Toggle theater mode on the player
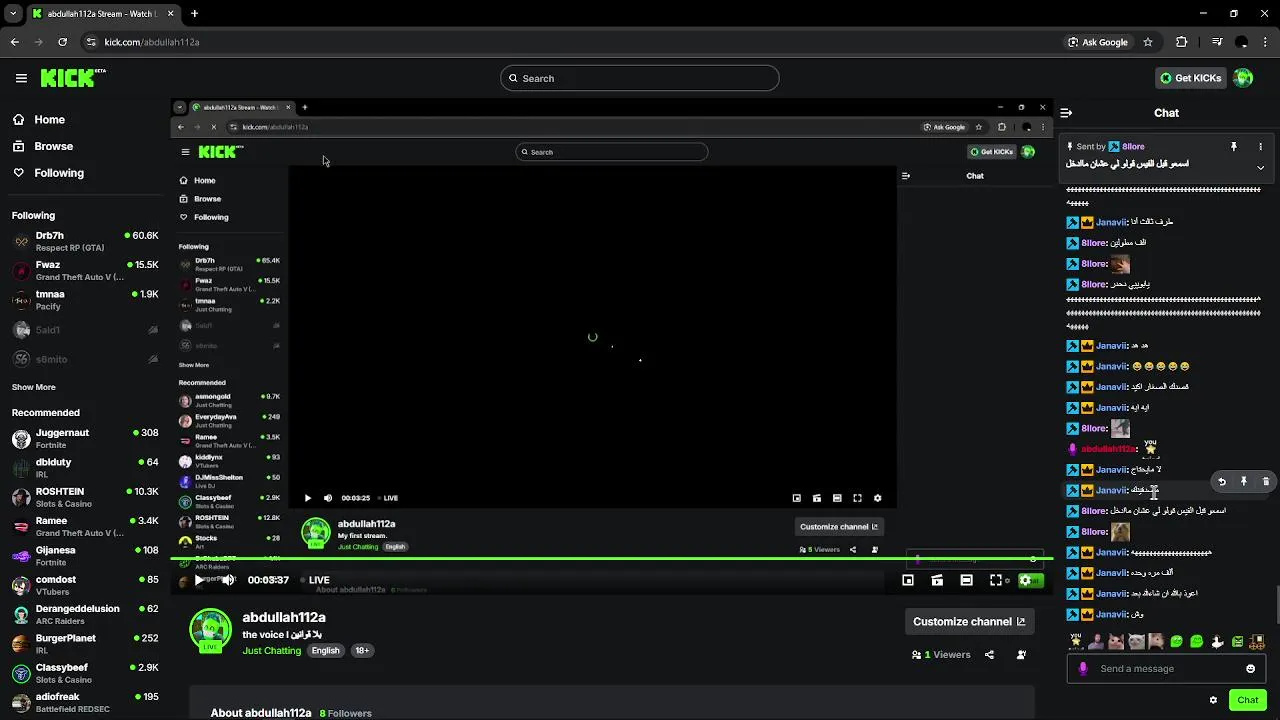The height and width of the screenshot is (720, 1280). tap(966, 580)
